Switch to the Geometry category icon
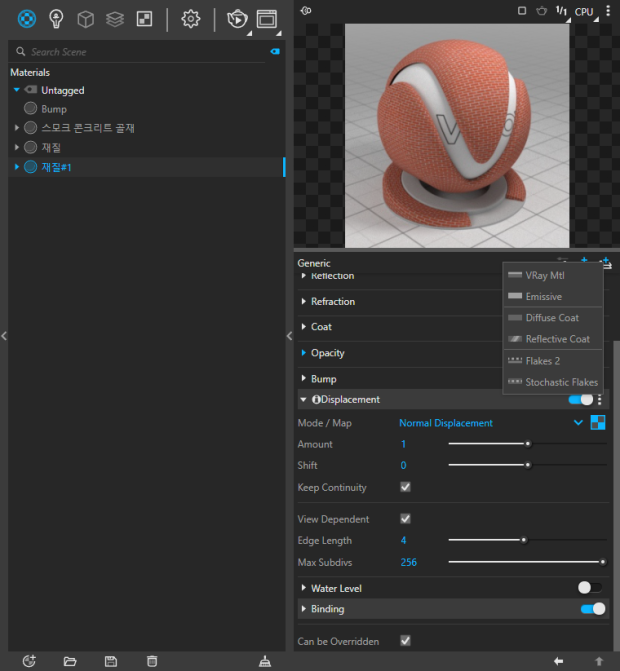 (86, 18)
